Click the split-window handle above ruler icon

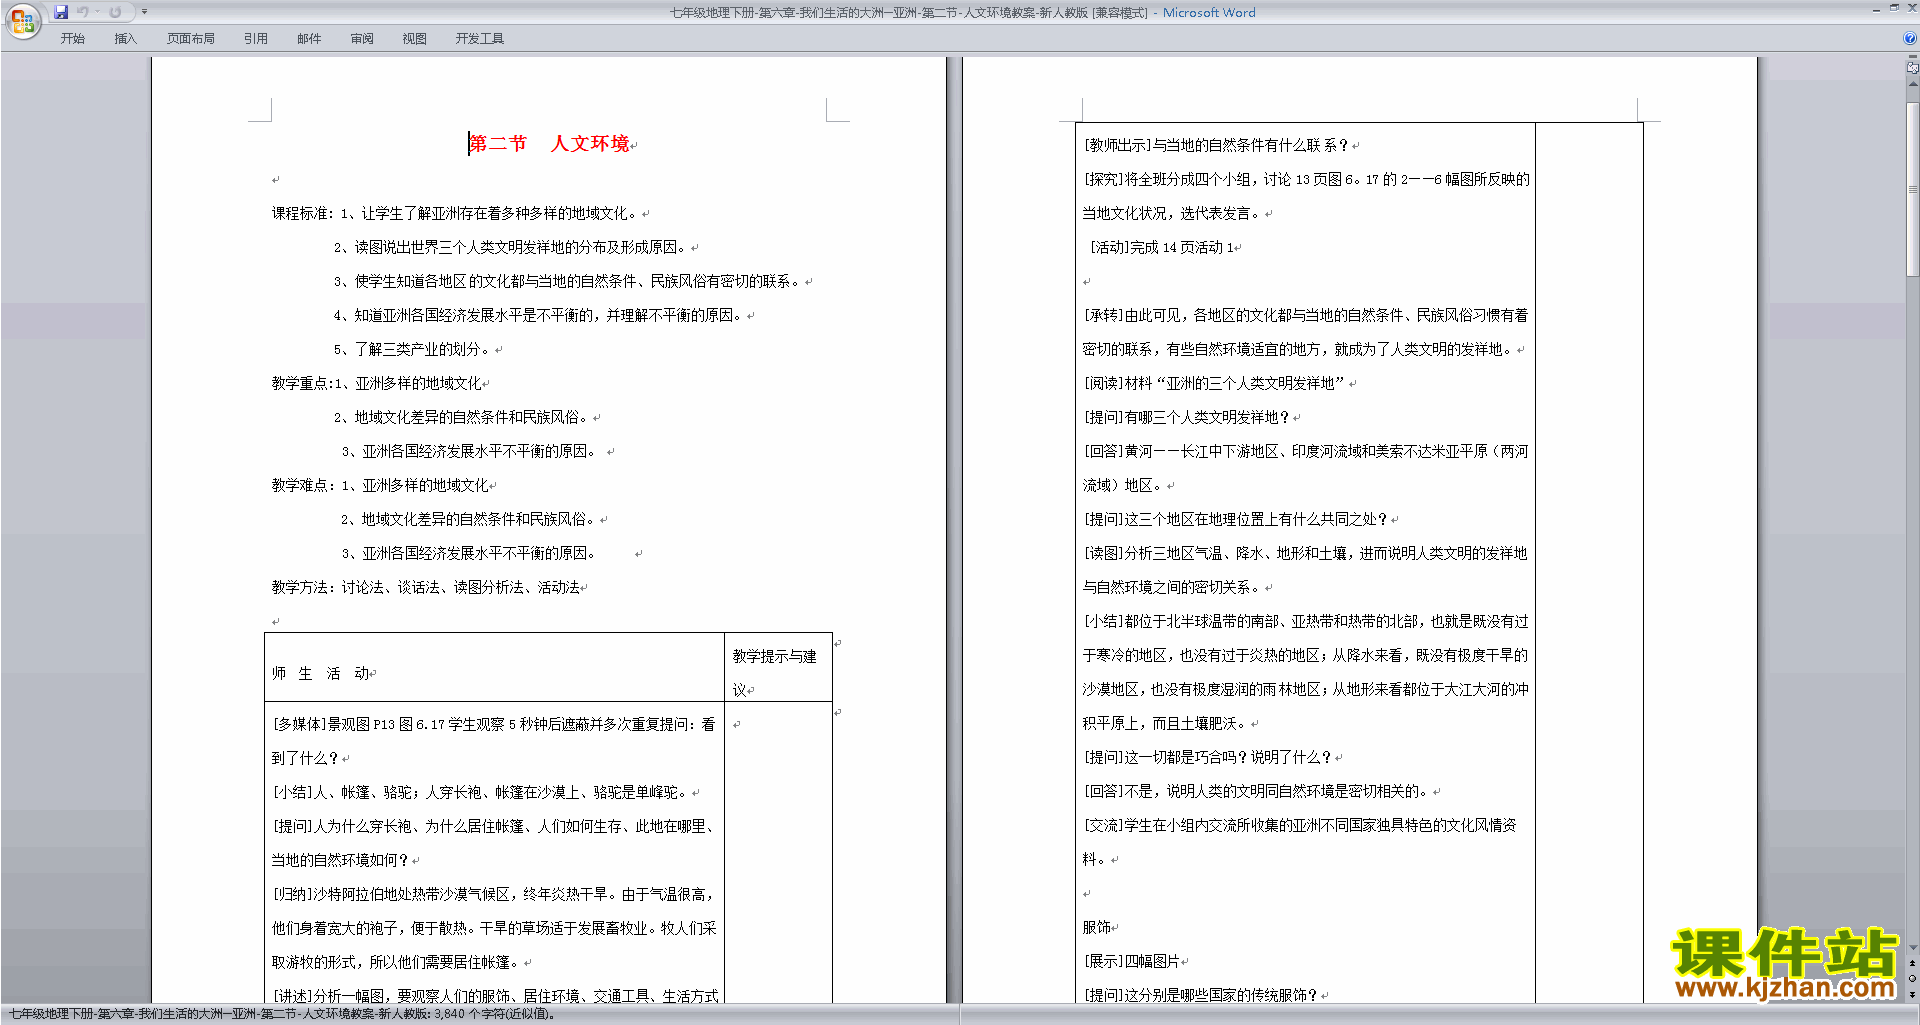coord(1912,58)
